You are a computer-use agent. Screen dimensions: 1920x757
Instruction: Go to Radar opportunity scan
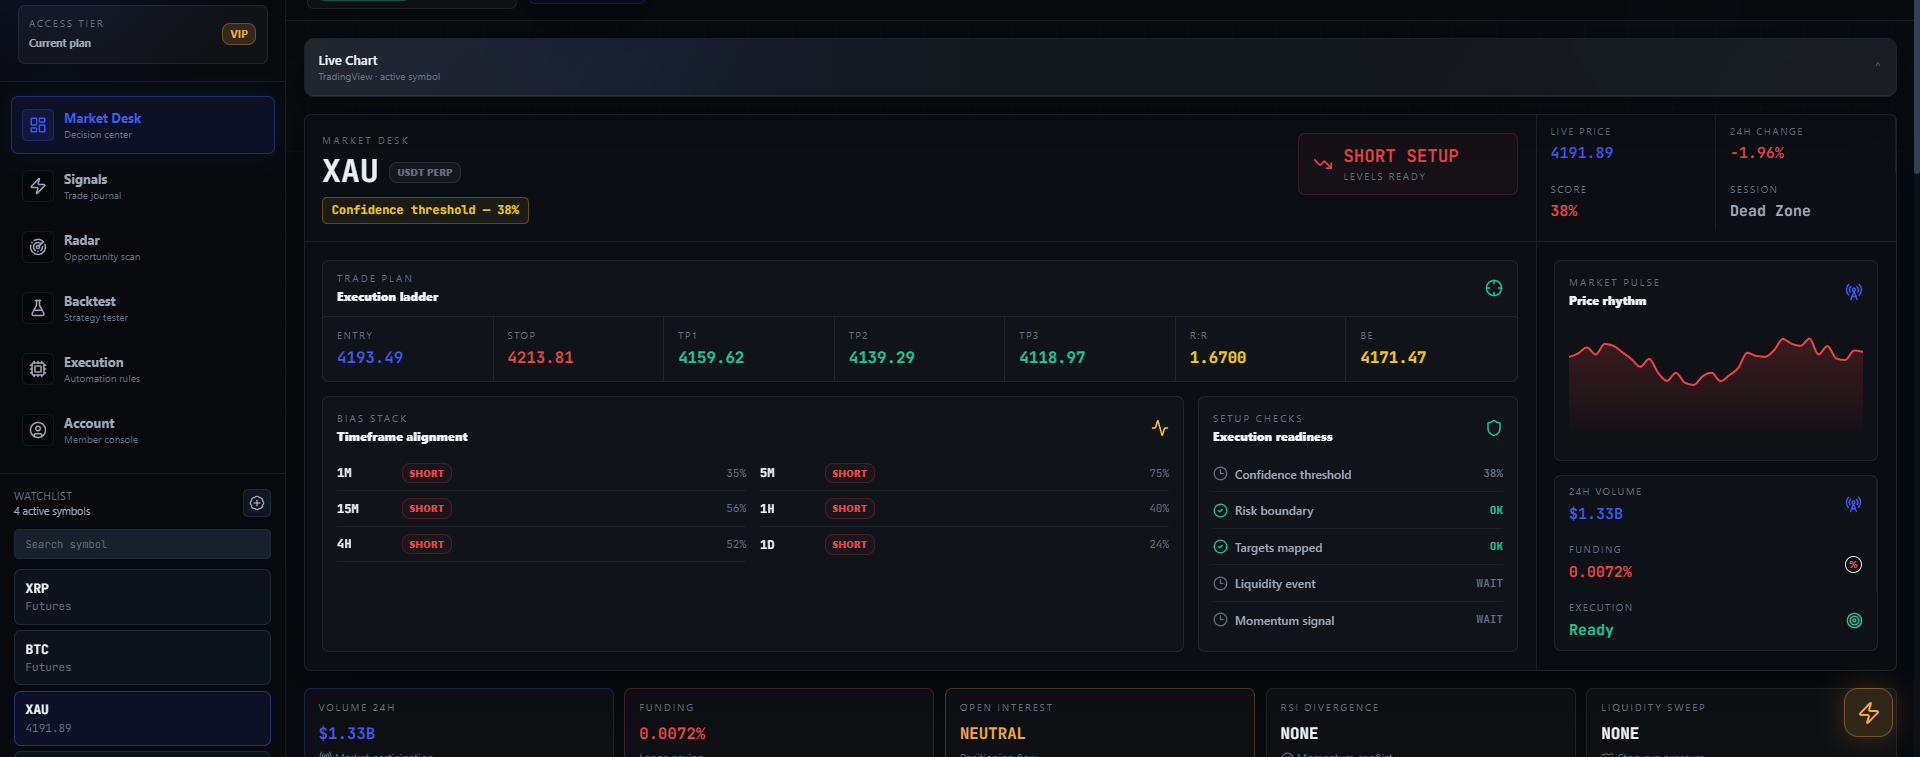coord(143,247)
